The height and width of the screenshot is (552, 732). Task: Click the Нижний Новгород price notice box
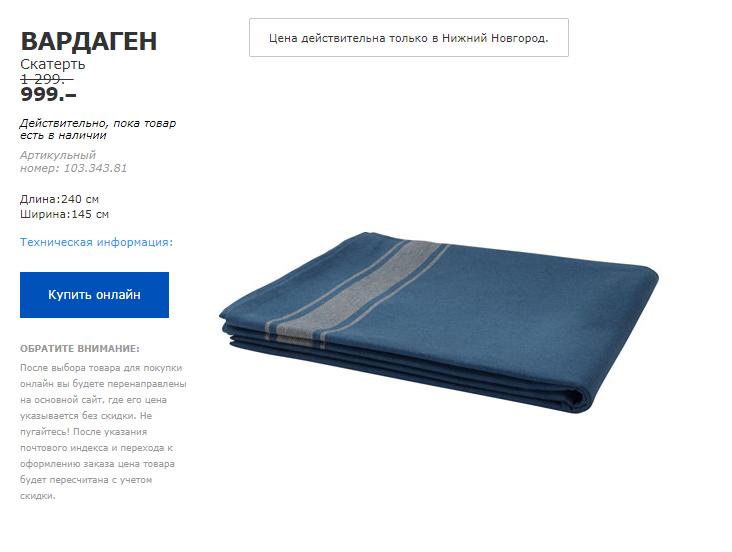point(409,38)
